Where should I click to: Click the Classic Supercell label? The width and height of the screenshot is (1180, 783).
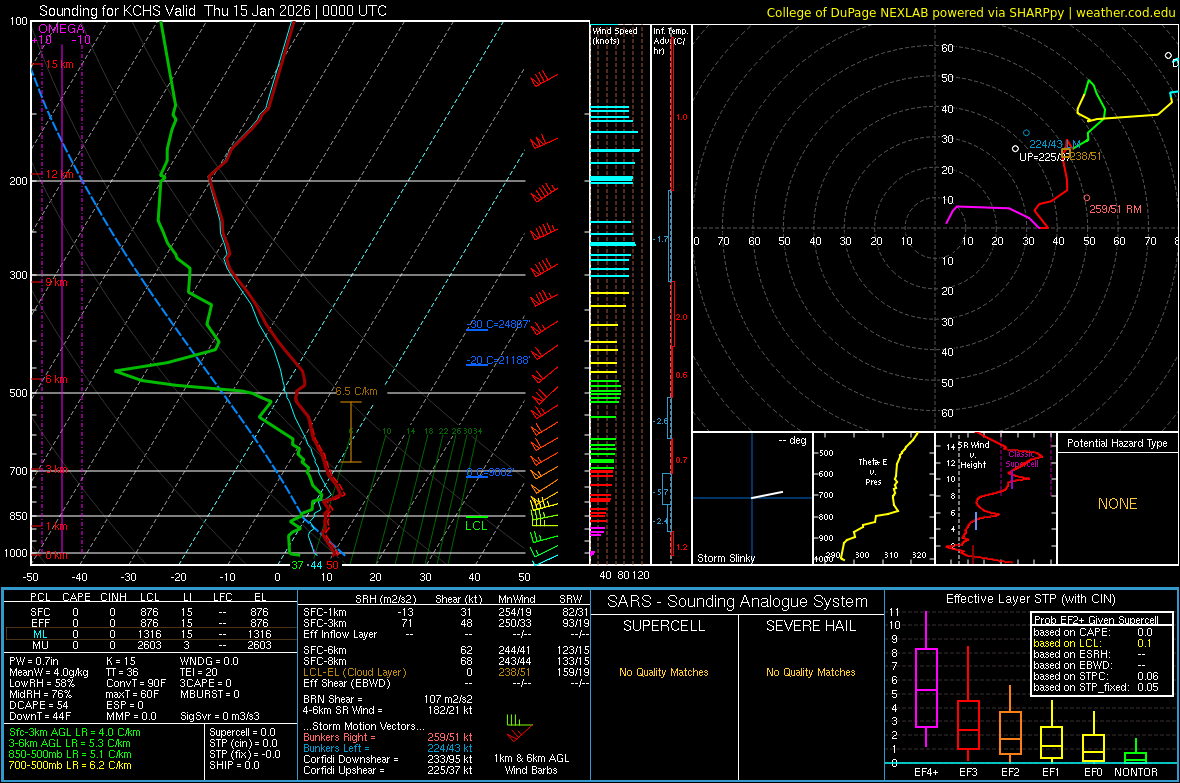[x=1022, y=459]
